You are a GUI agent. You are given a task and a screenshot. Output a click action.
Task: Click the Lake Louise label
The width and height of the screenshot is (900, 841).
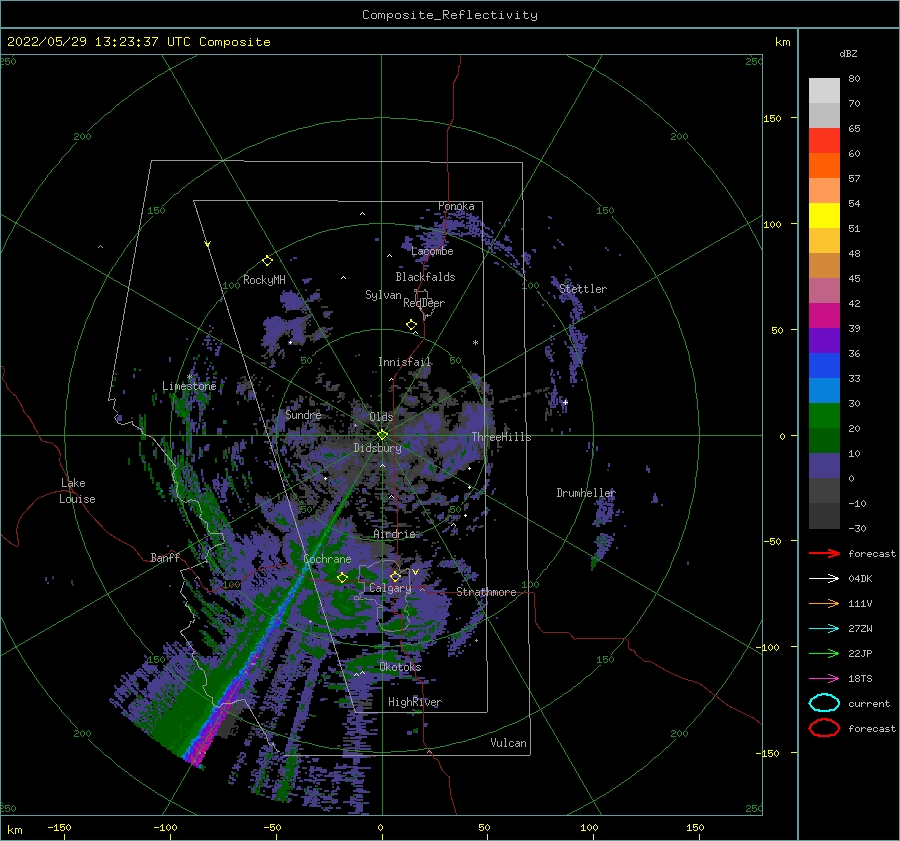point(77,491)
